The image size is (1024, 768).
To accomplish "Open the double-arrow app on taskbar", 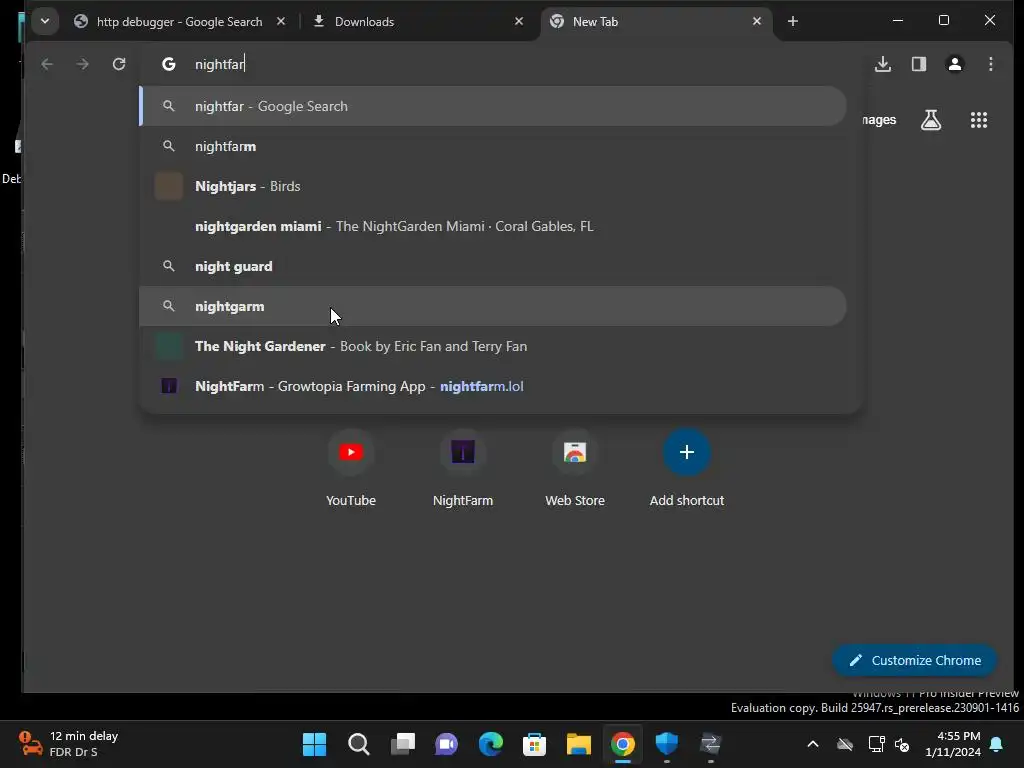I will 711,744.
